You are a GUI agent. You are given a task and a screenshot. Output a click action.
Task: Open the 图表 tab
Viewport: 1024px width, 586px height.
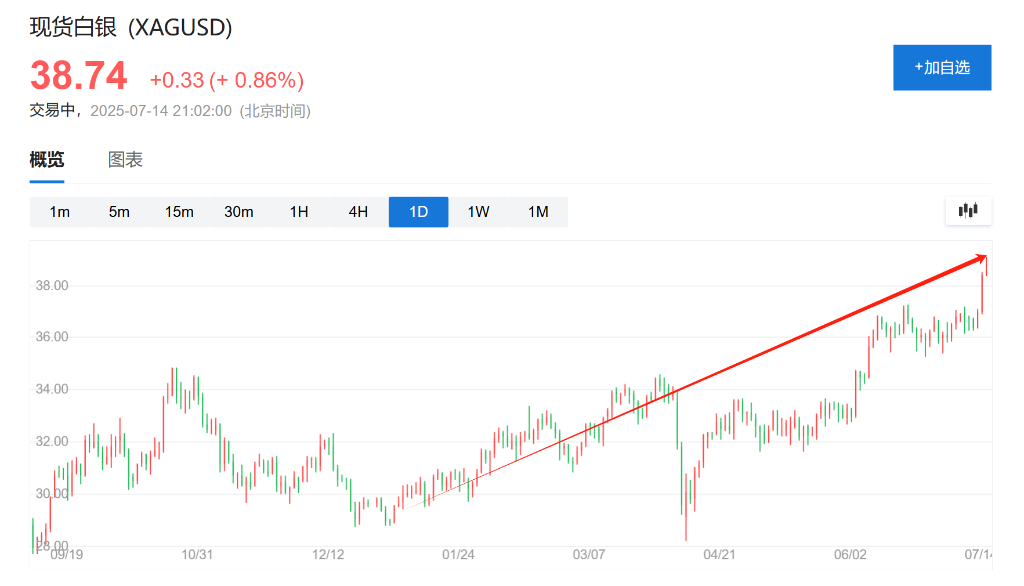pos(126,160)
